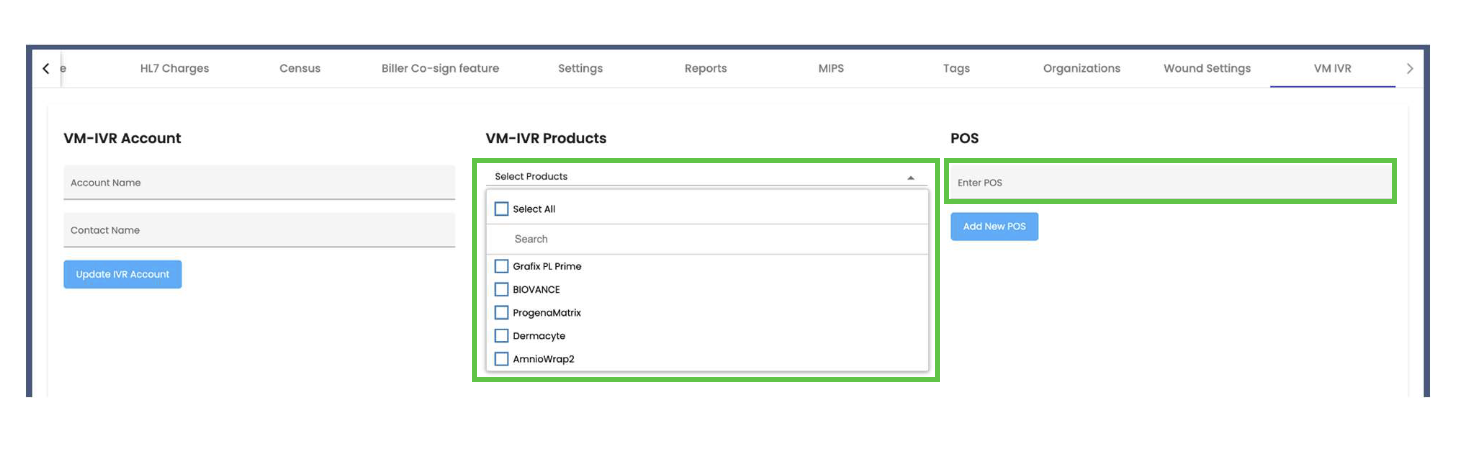
Task: Switch to the MIPS tab
Action: [831, 69]
